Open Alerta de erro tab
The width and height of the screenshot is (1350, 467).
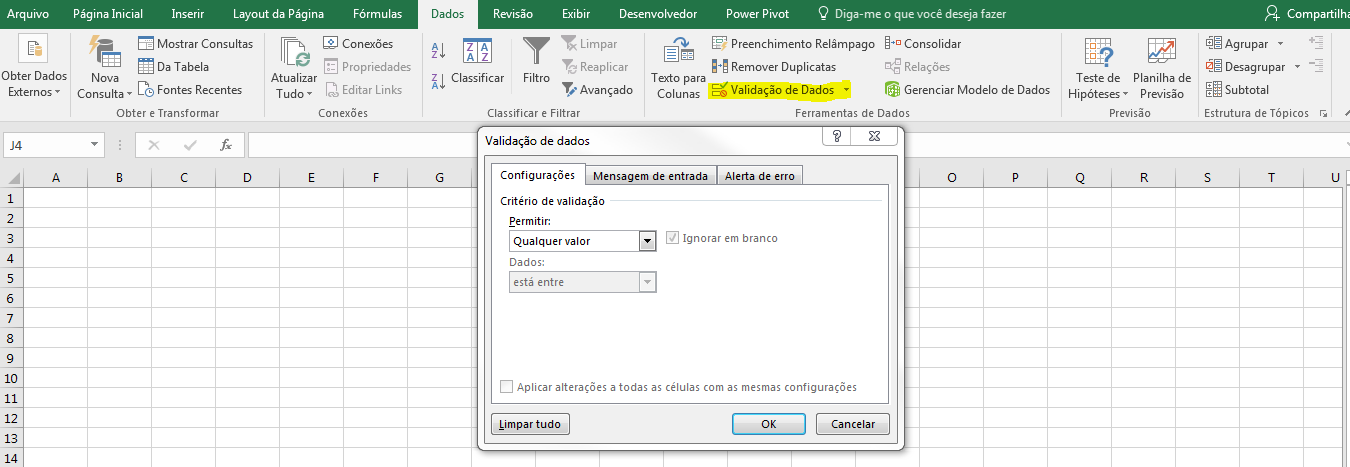[x=760, y=176]
